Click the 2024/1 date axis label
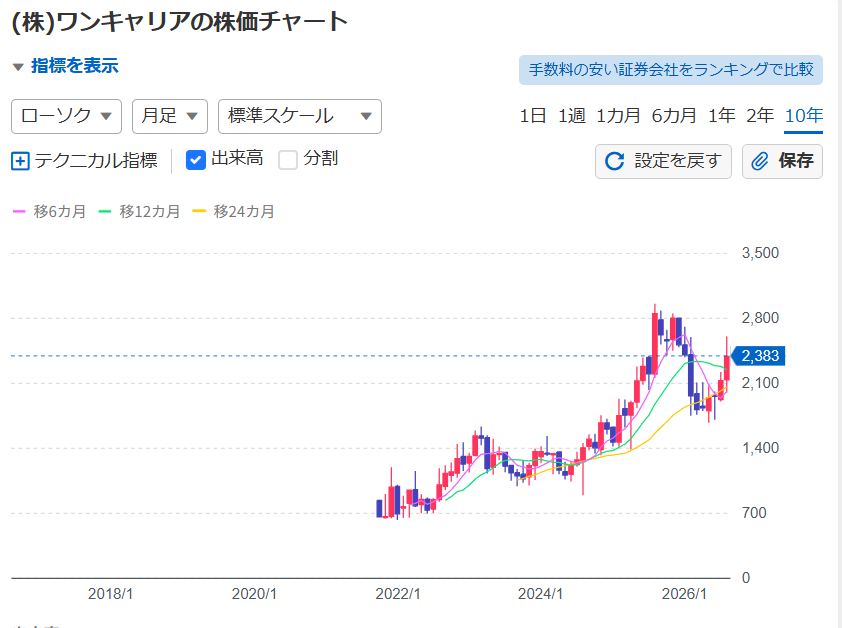Image resolution: width=842 pixels, height=628 pixels. [x=540, y=594]
